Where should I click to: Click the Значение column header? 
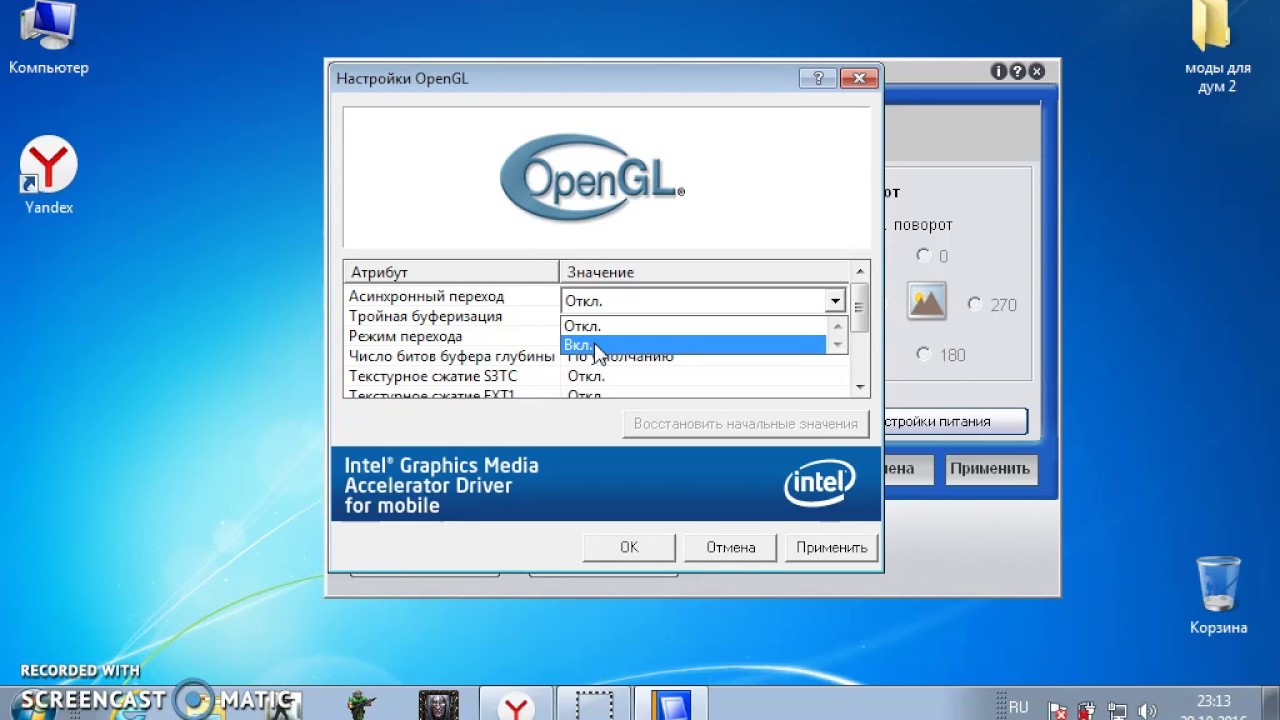pos(704,272)
